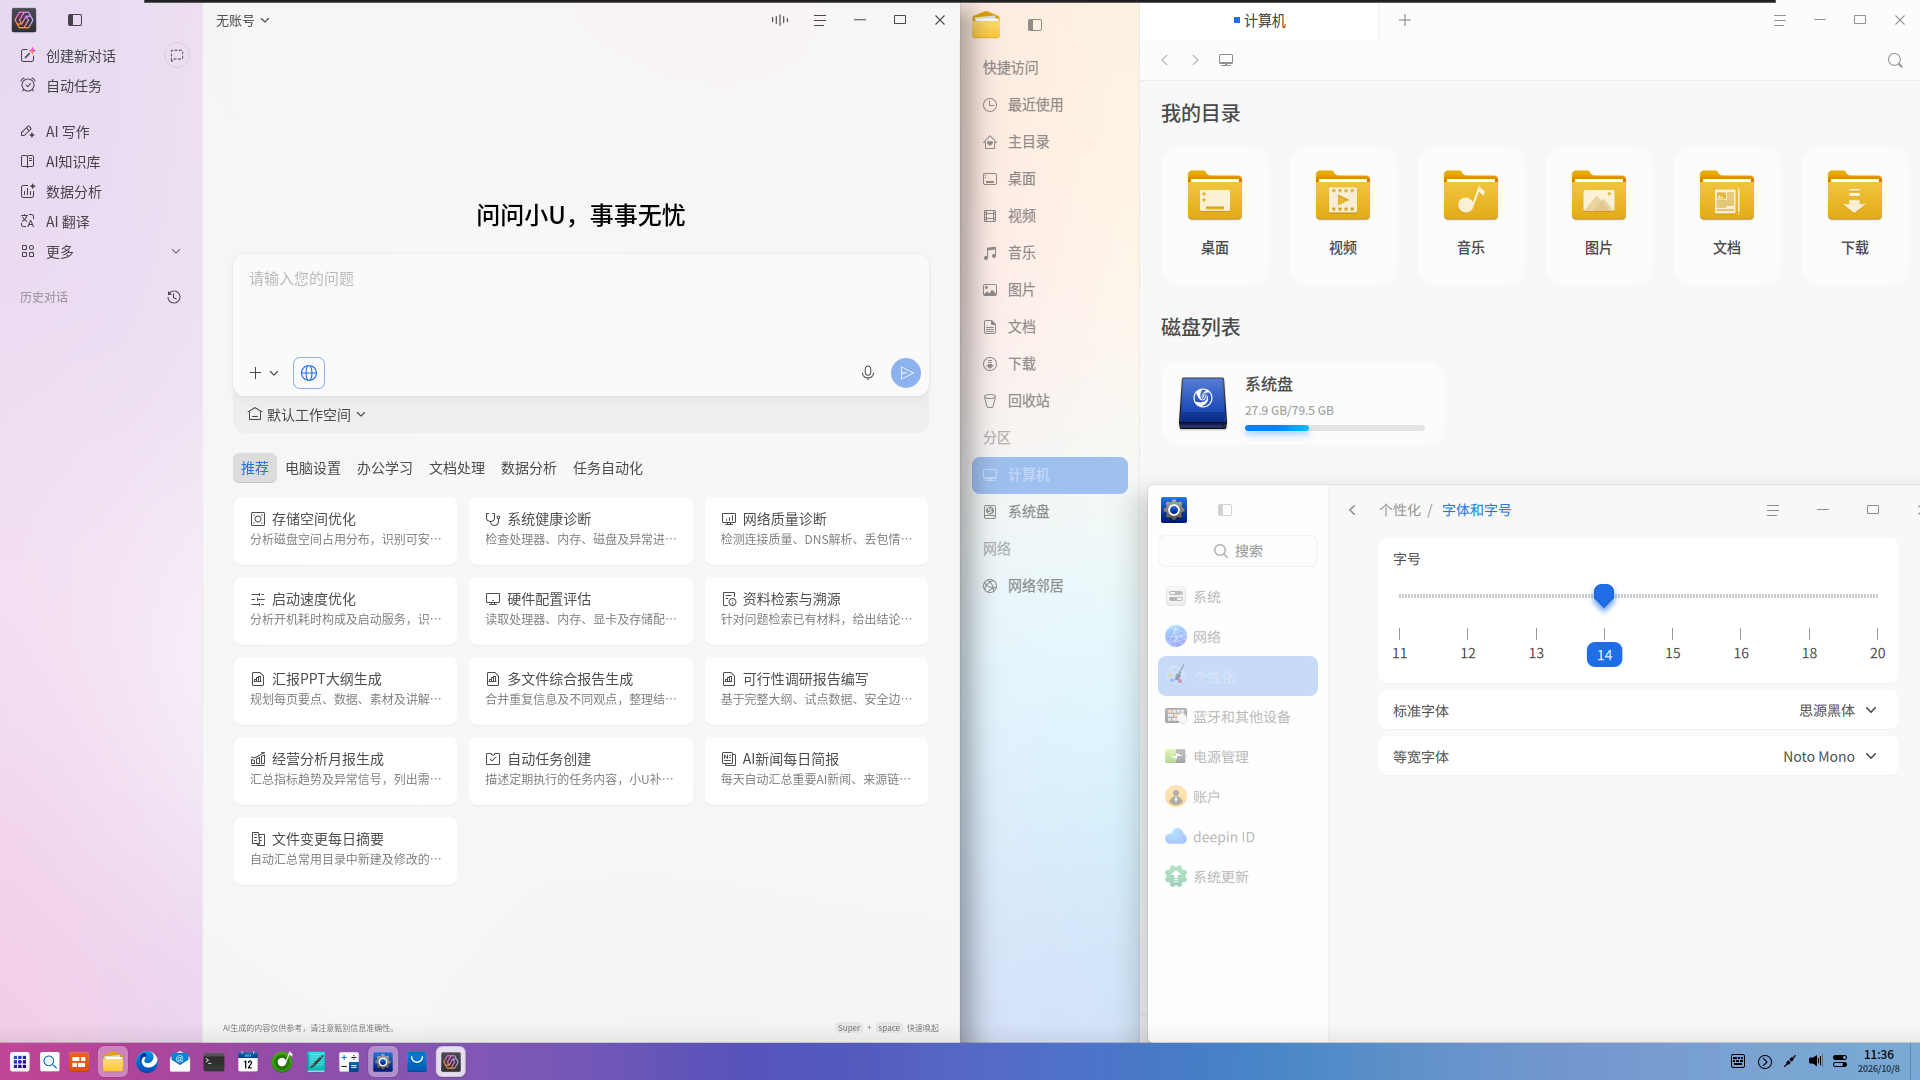Viewport: 1920px width, 1080px height.
Task: Click the 个性化 breadcrumb link
Action: click(1400, 510)
